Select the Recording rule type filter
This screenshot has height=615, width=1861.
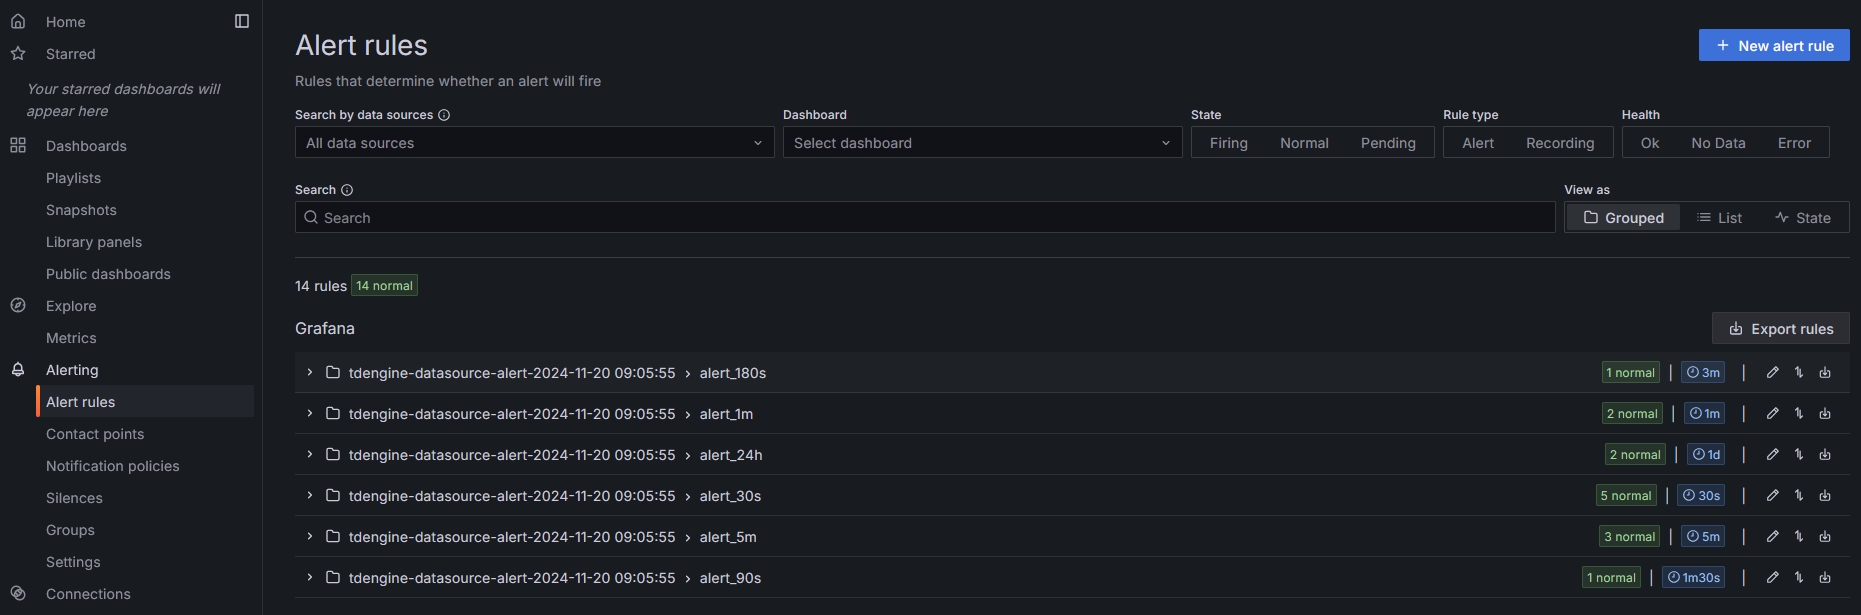point(1559,143)
